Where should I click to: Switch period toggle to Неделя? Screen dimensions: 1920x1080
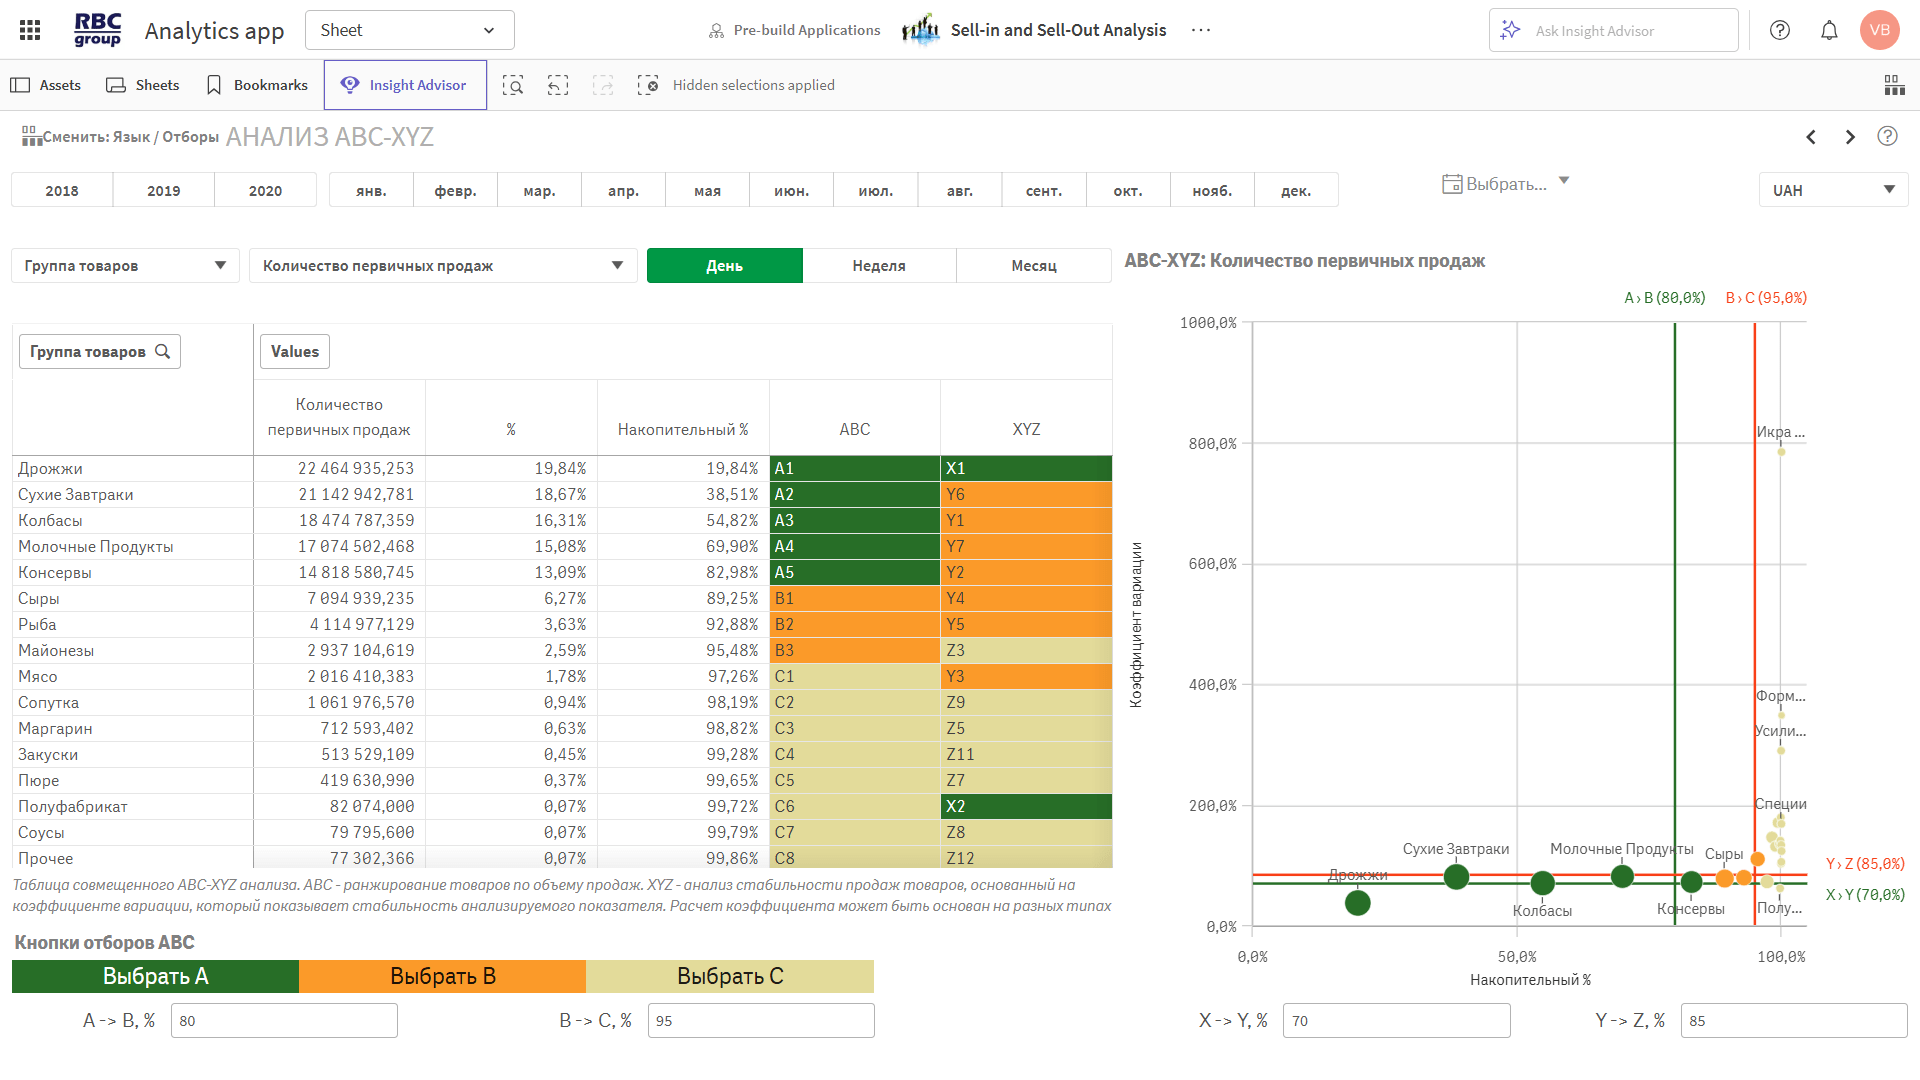point(879,266)
